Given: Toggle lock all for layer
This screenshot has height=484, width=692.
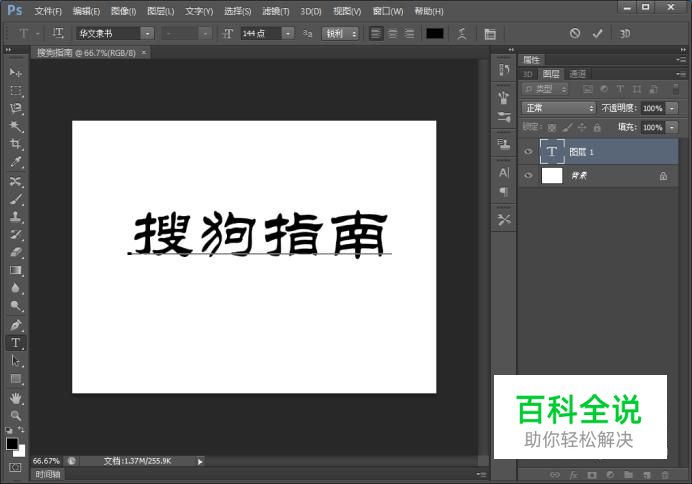Looking at the screenshot, I should tap(597, 128).
